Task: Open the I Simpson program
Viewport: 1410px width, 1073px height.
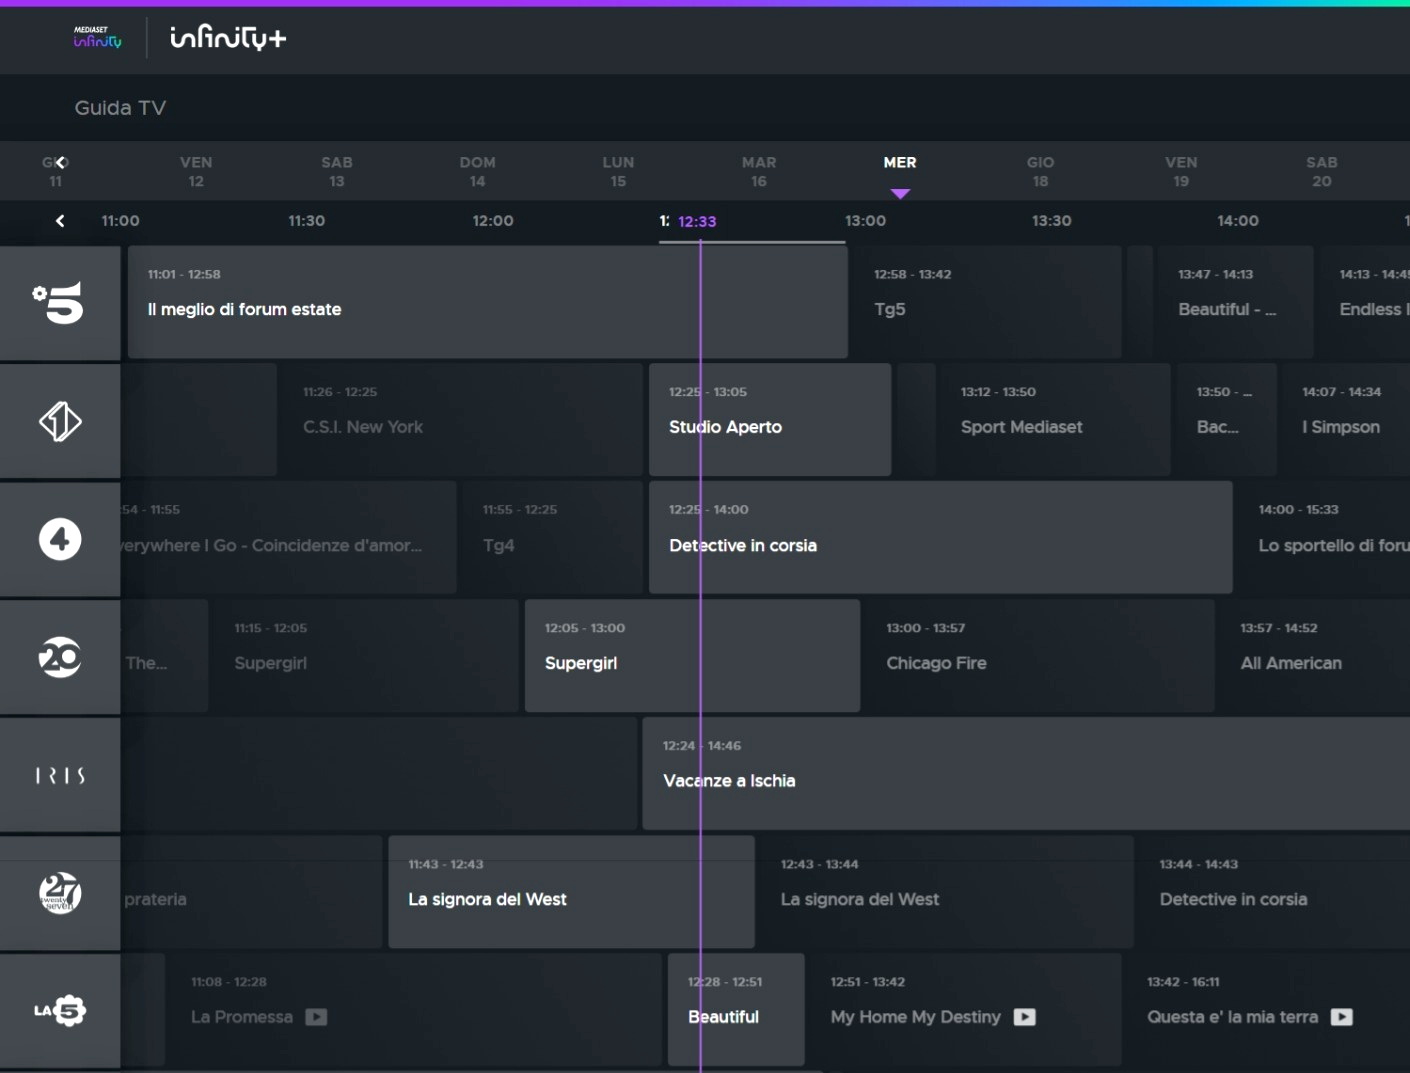Action: (1346, 420)
